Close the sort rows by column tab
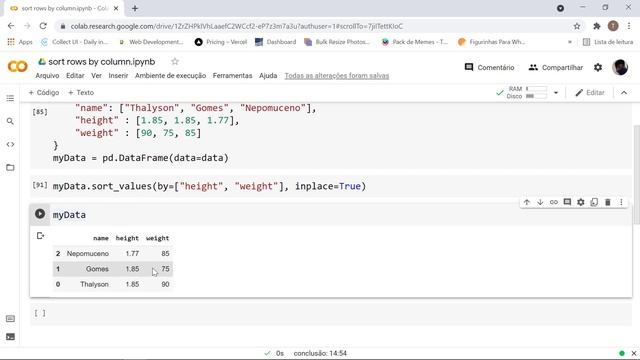The height and width of the screenshot is (360, 640). click(116, 8)
